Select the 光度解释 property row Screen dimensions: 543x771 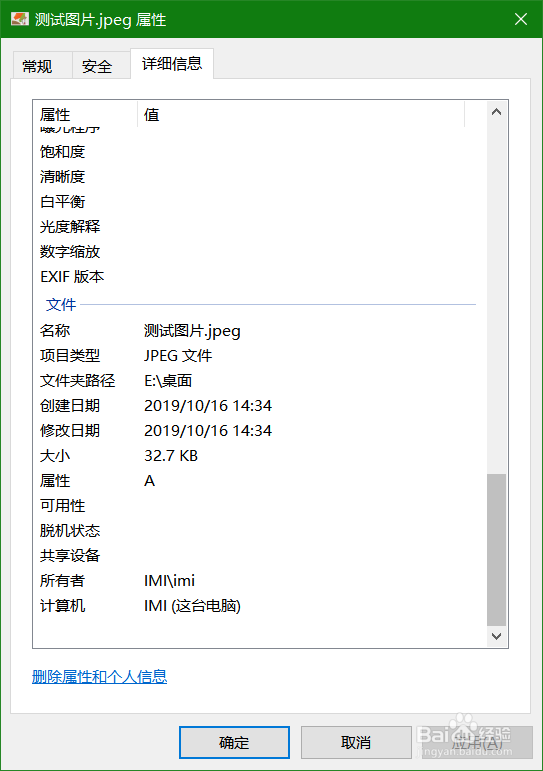pyautogui.click(x=256, y=227)
